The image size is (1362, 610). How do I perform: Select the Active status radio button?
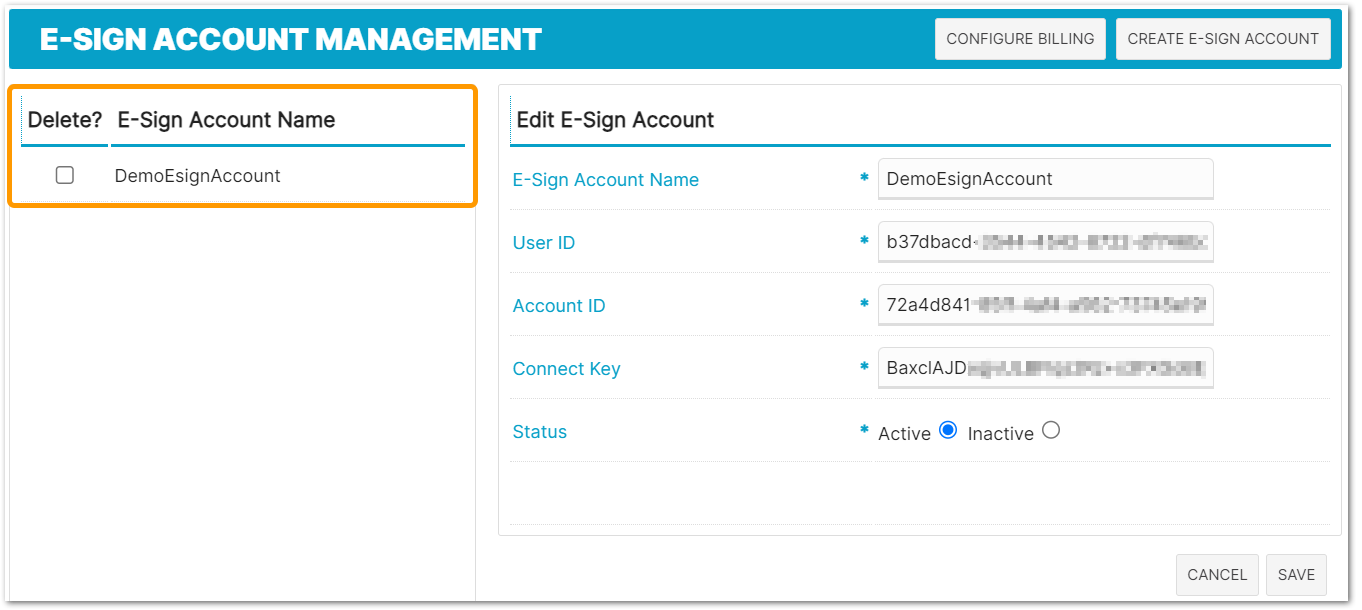(948, 431)
